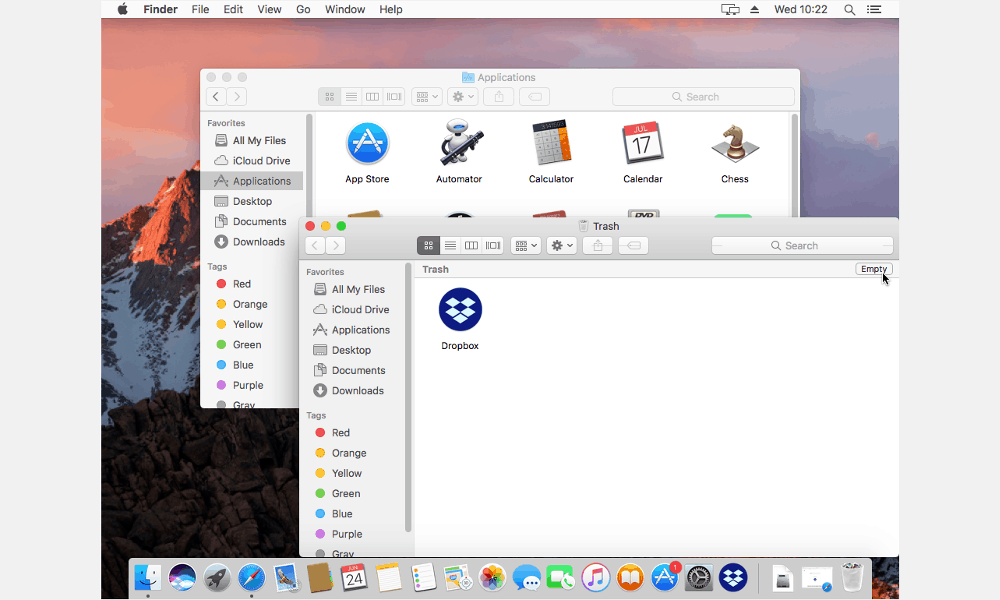Launch Siri from the Dock

click(182, 578)
